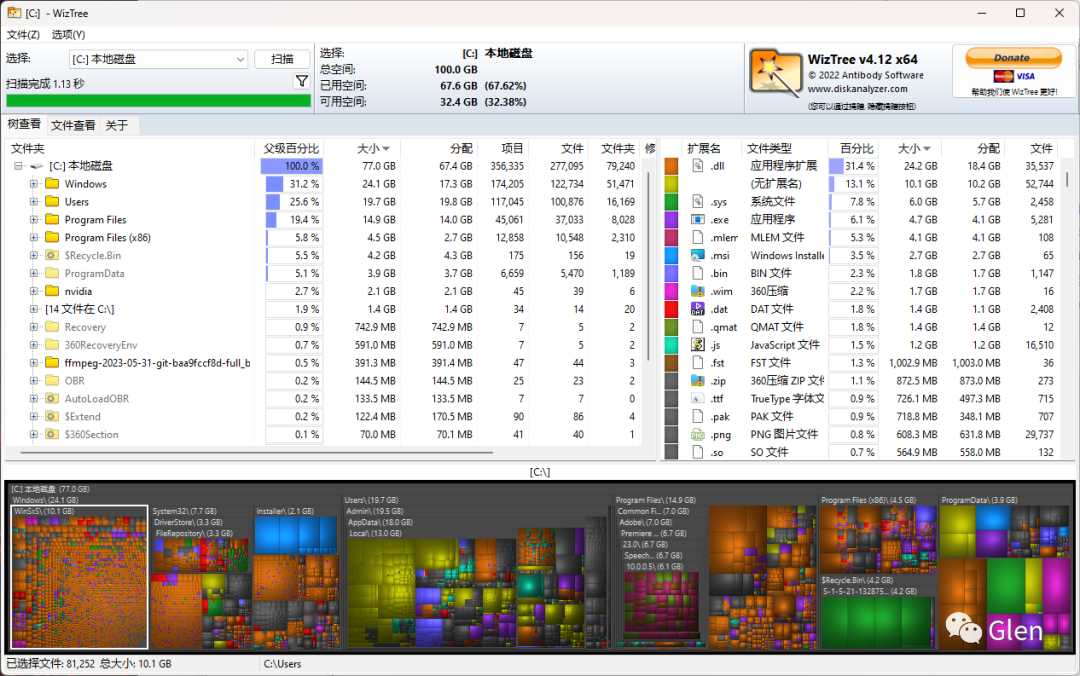Open the 选项(Y) menu
1080x676 pixels.
[x=68, y=34]
